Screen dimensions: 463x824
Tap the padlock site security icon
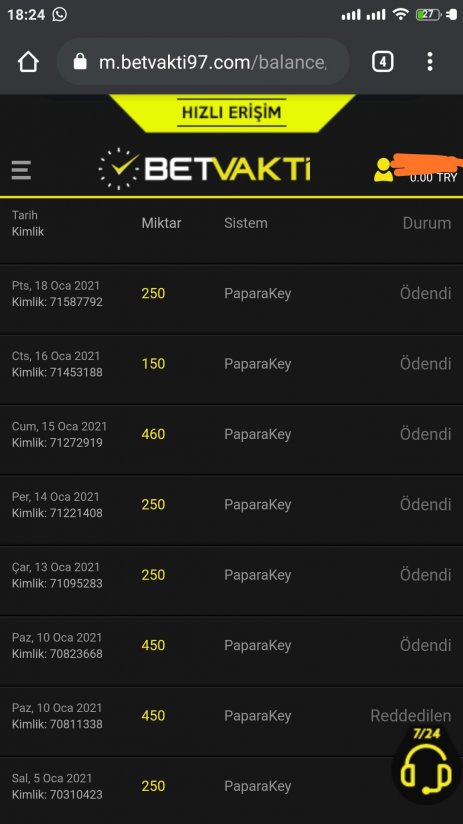80,62
